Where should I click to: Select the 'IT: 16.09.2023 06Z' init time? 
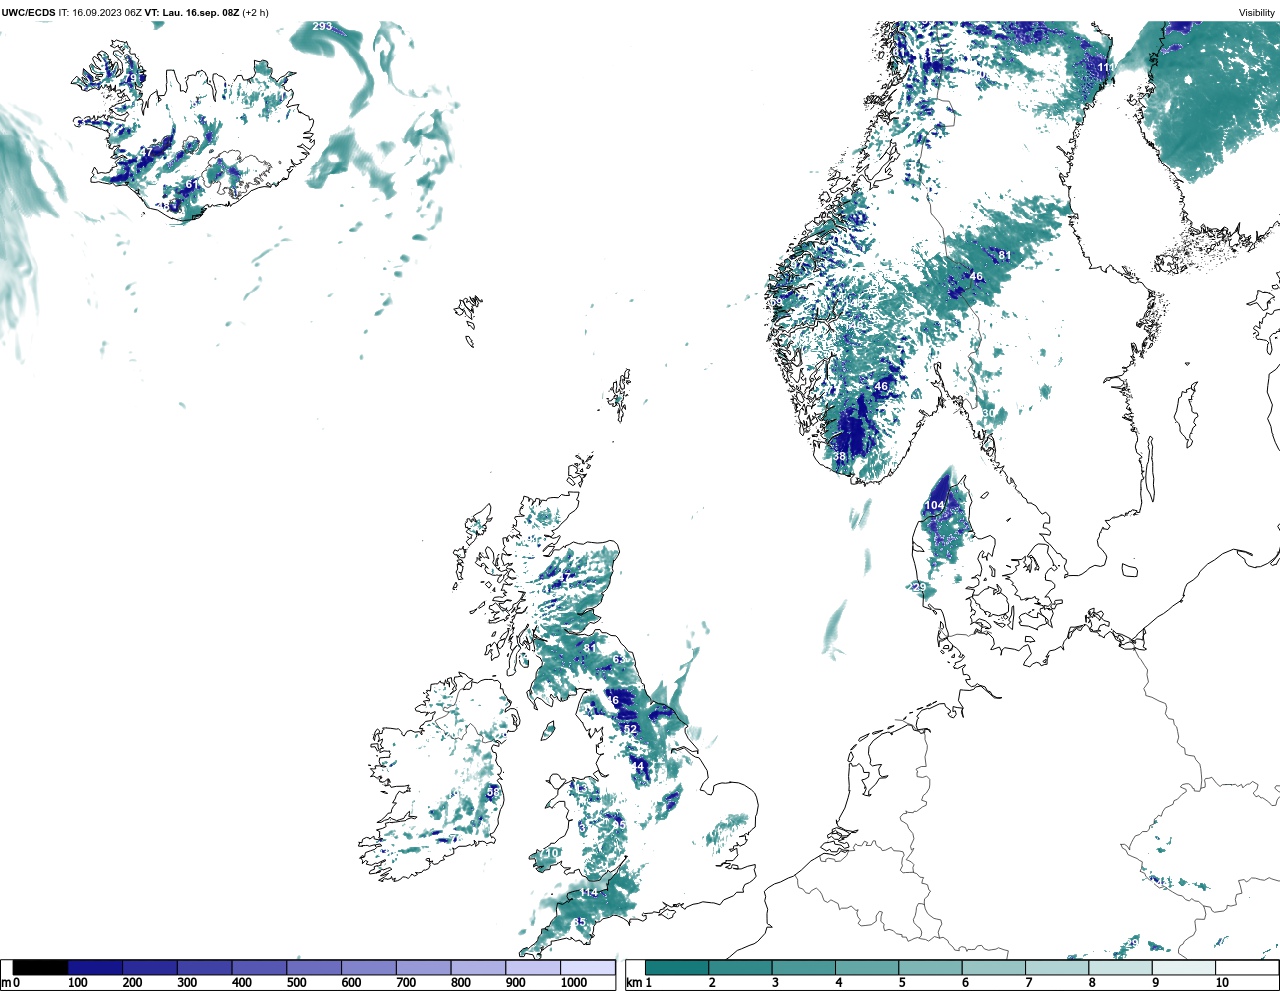[100, 12]
